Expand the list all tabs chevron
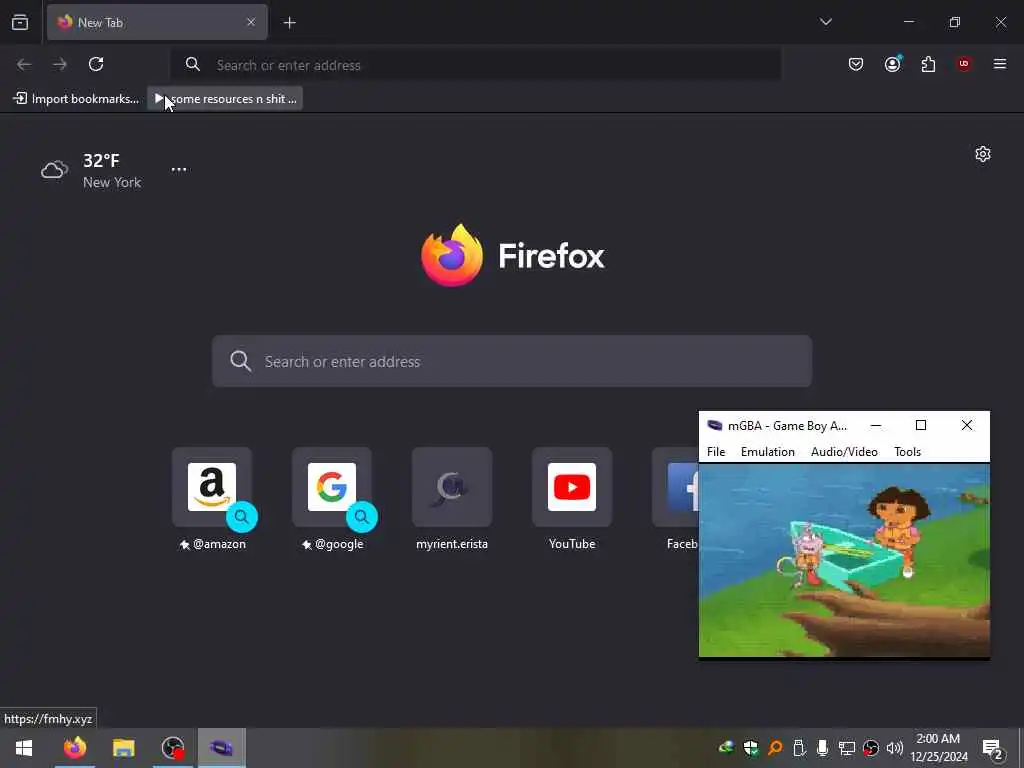1024x768 pixels. pyautogui.click(x=825, y=22)
